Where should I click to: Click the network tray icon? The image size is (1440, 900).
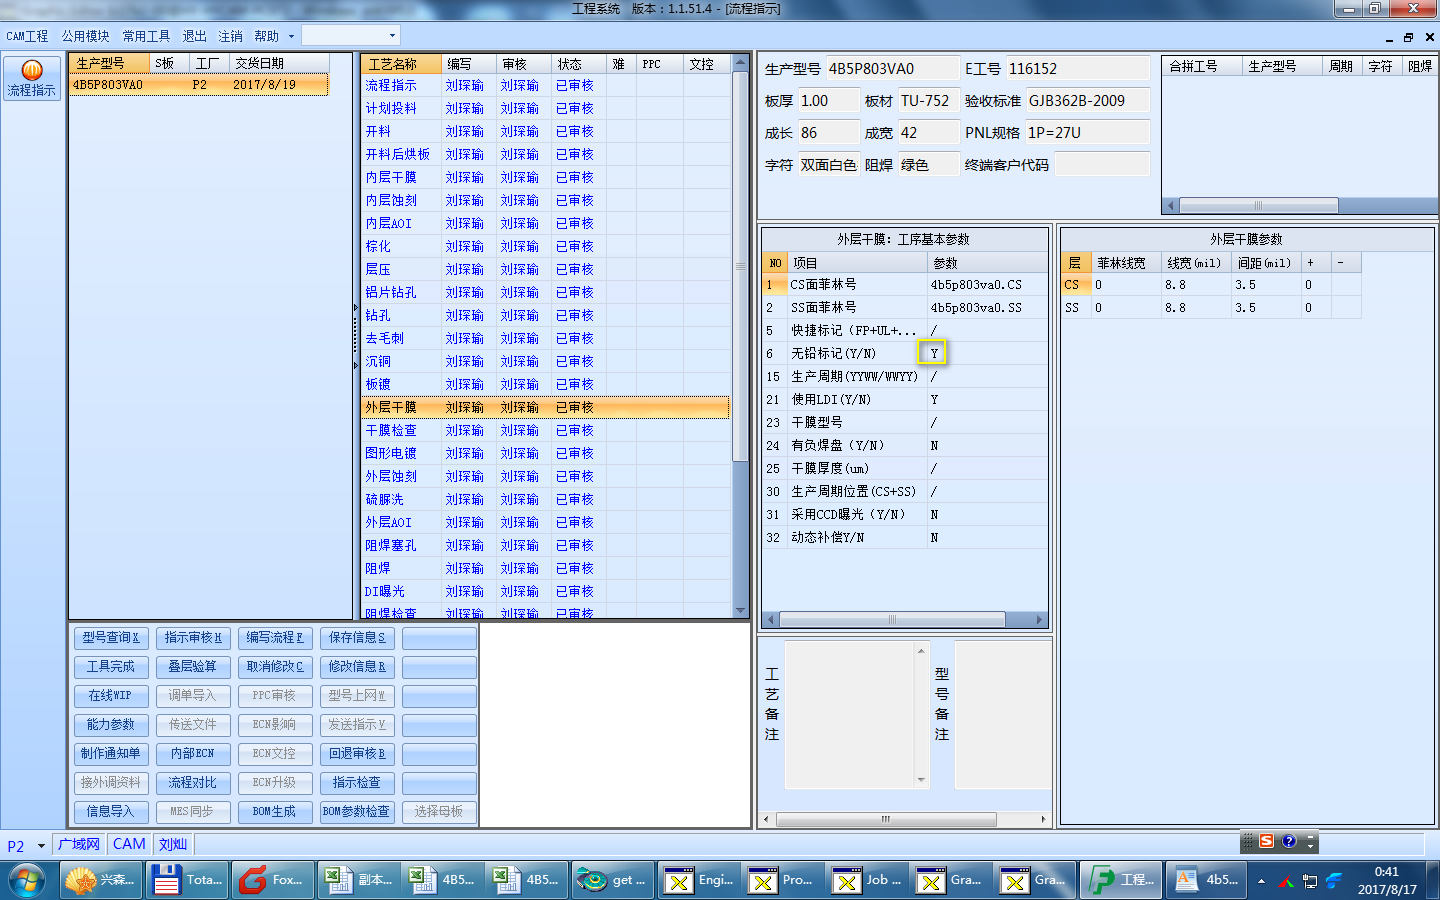pos(1309,881)
